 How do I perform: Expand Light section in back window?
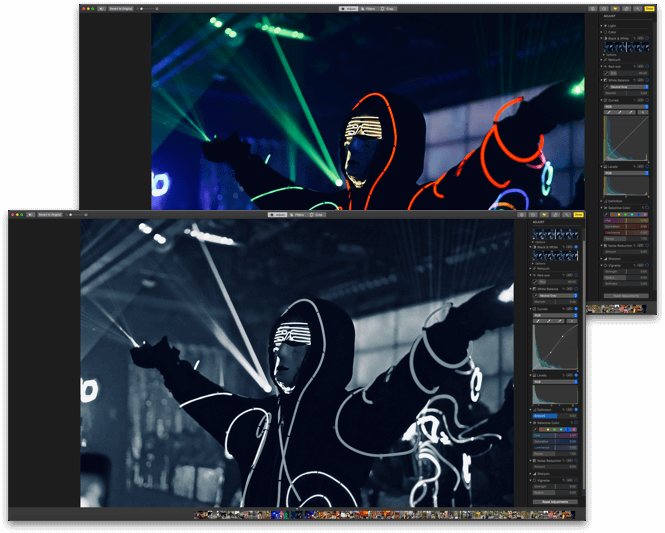[601, 26]
